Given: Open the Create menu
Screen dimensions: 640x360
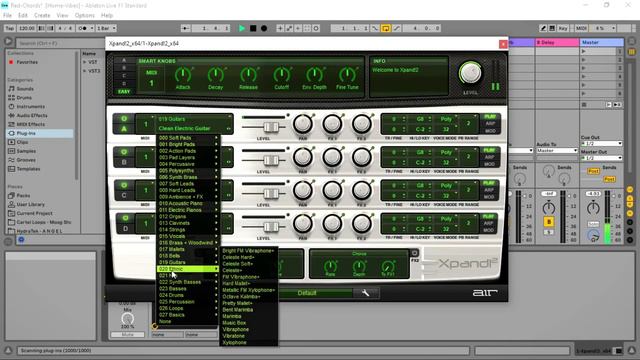Looking at the screenshot, I should tap(42, 16).
